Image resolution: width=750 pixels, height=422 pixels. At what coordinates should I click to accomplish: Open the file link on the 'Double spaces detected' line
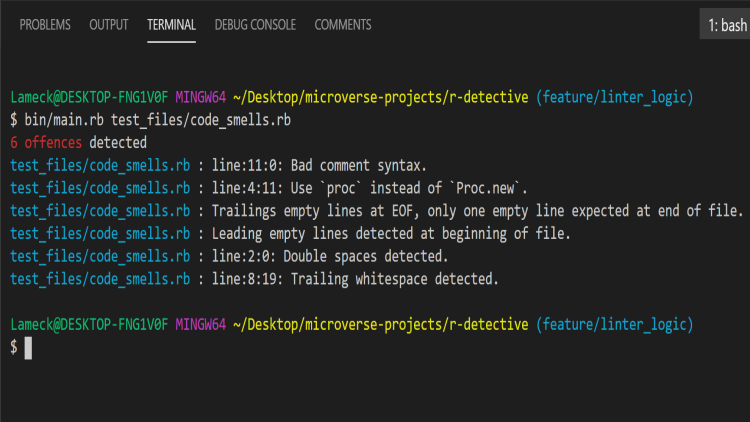(99, 256)
